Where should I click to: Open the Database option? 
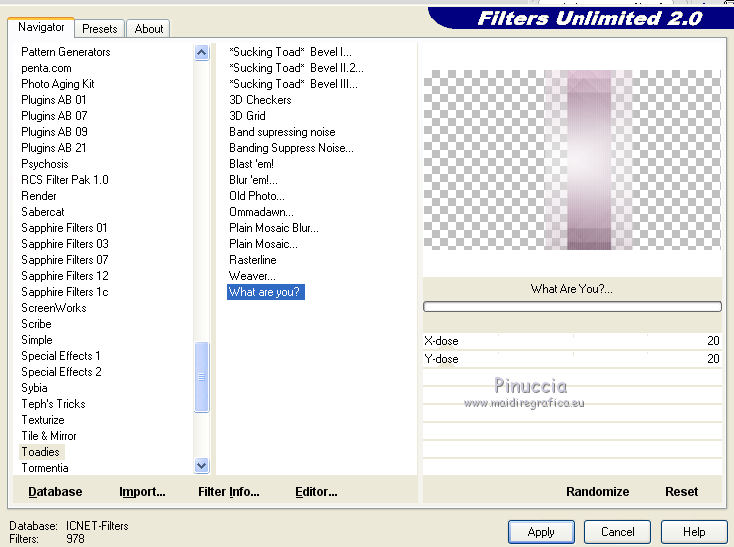(x=55, y=492)
